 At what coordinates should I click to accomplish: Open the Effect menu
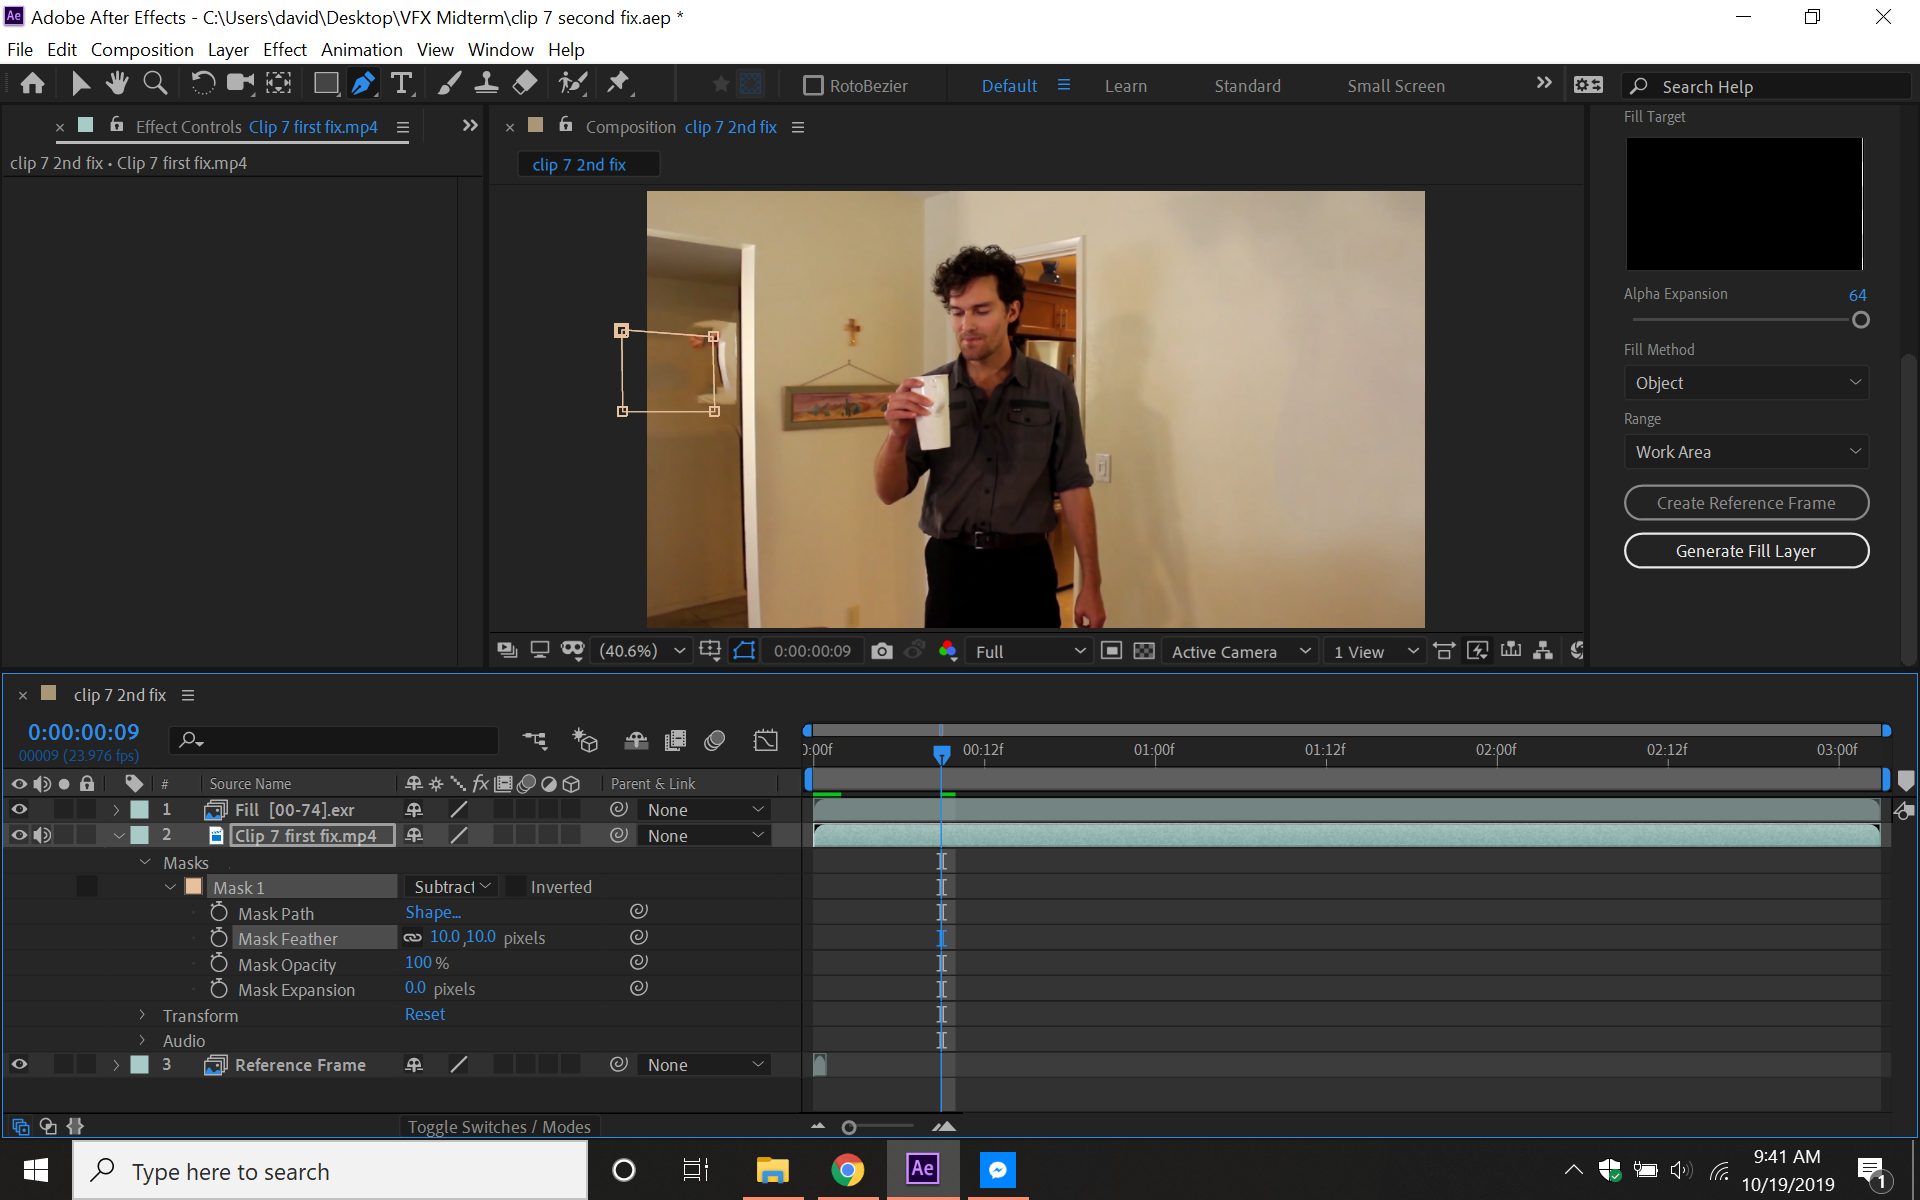click(284, 49)
